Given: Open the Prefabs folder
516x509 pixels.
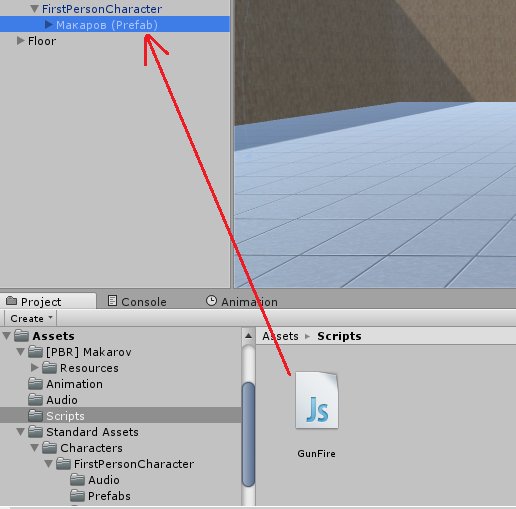Looking at the screenshot, I should click(109, 496).
